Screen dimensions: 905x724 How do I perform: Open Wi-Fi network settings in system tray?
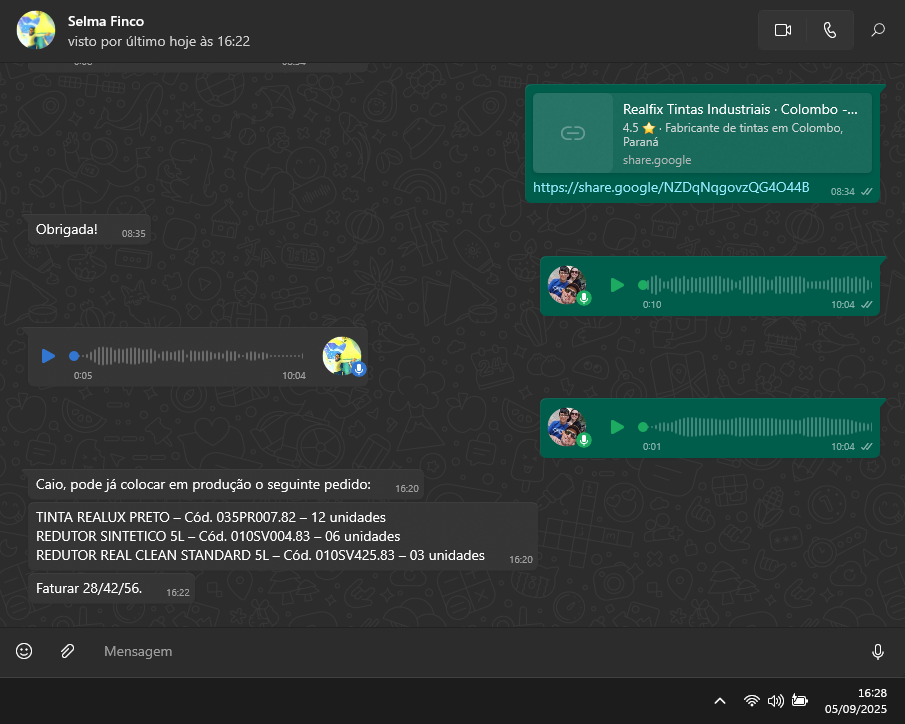752,700
